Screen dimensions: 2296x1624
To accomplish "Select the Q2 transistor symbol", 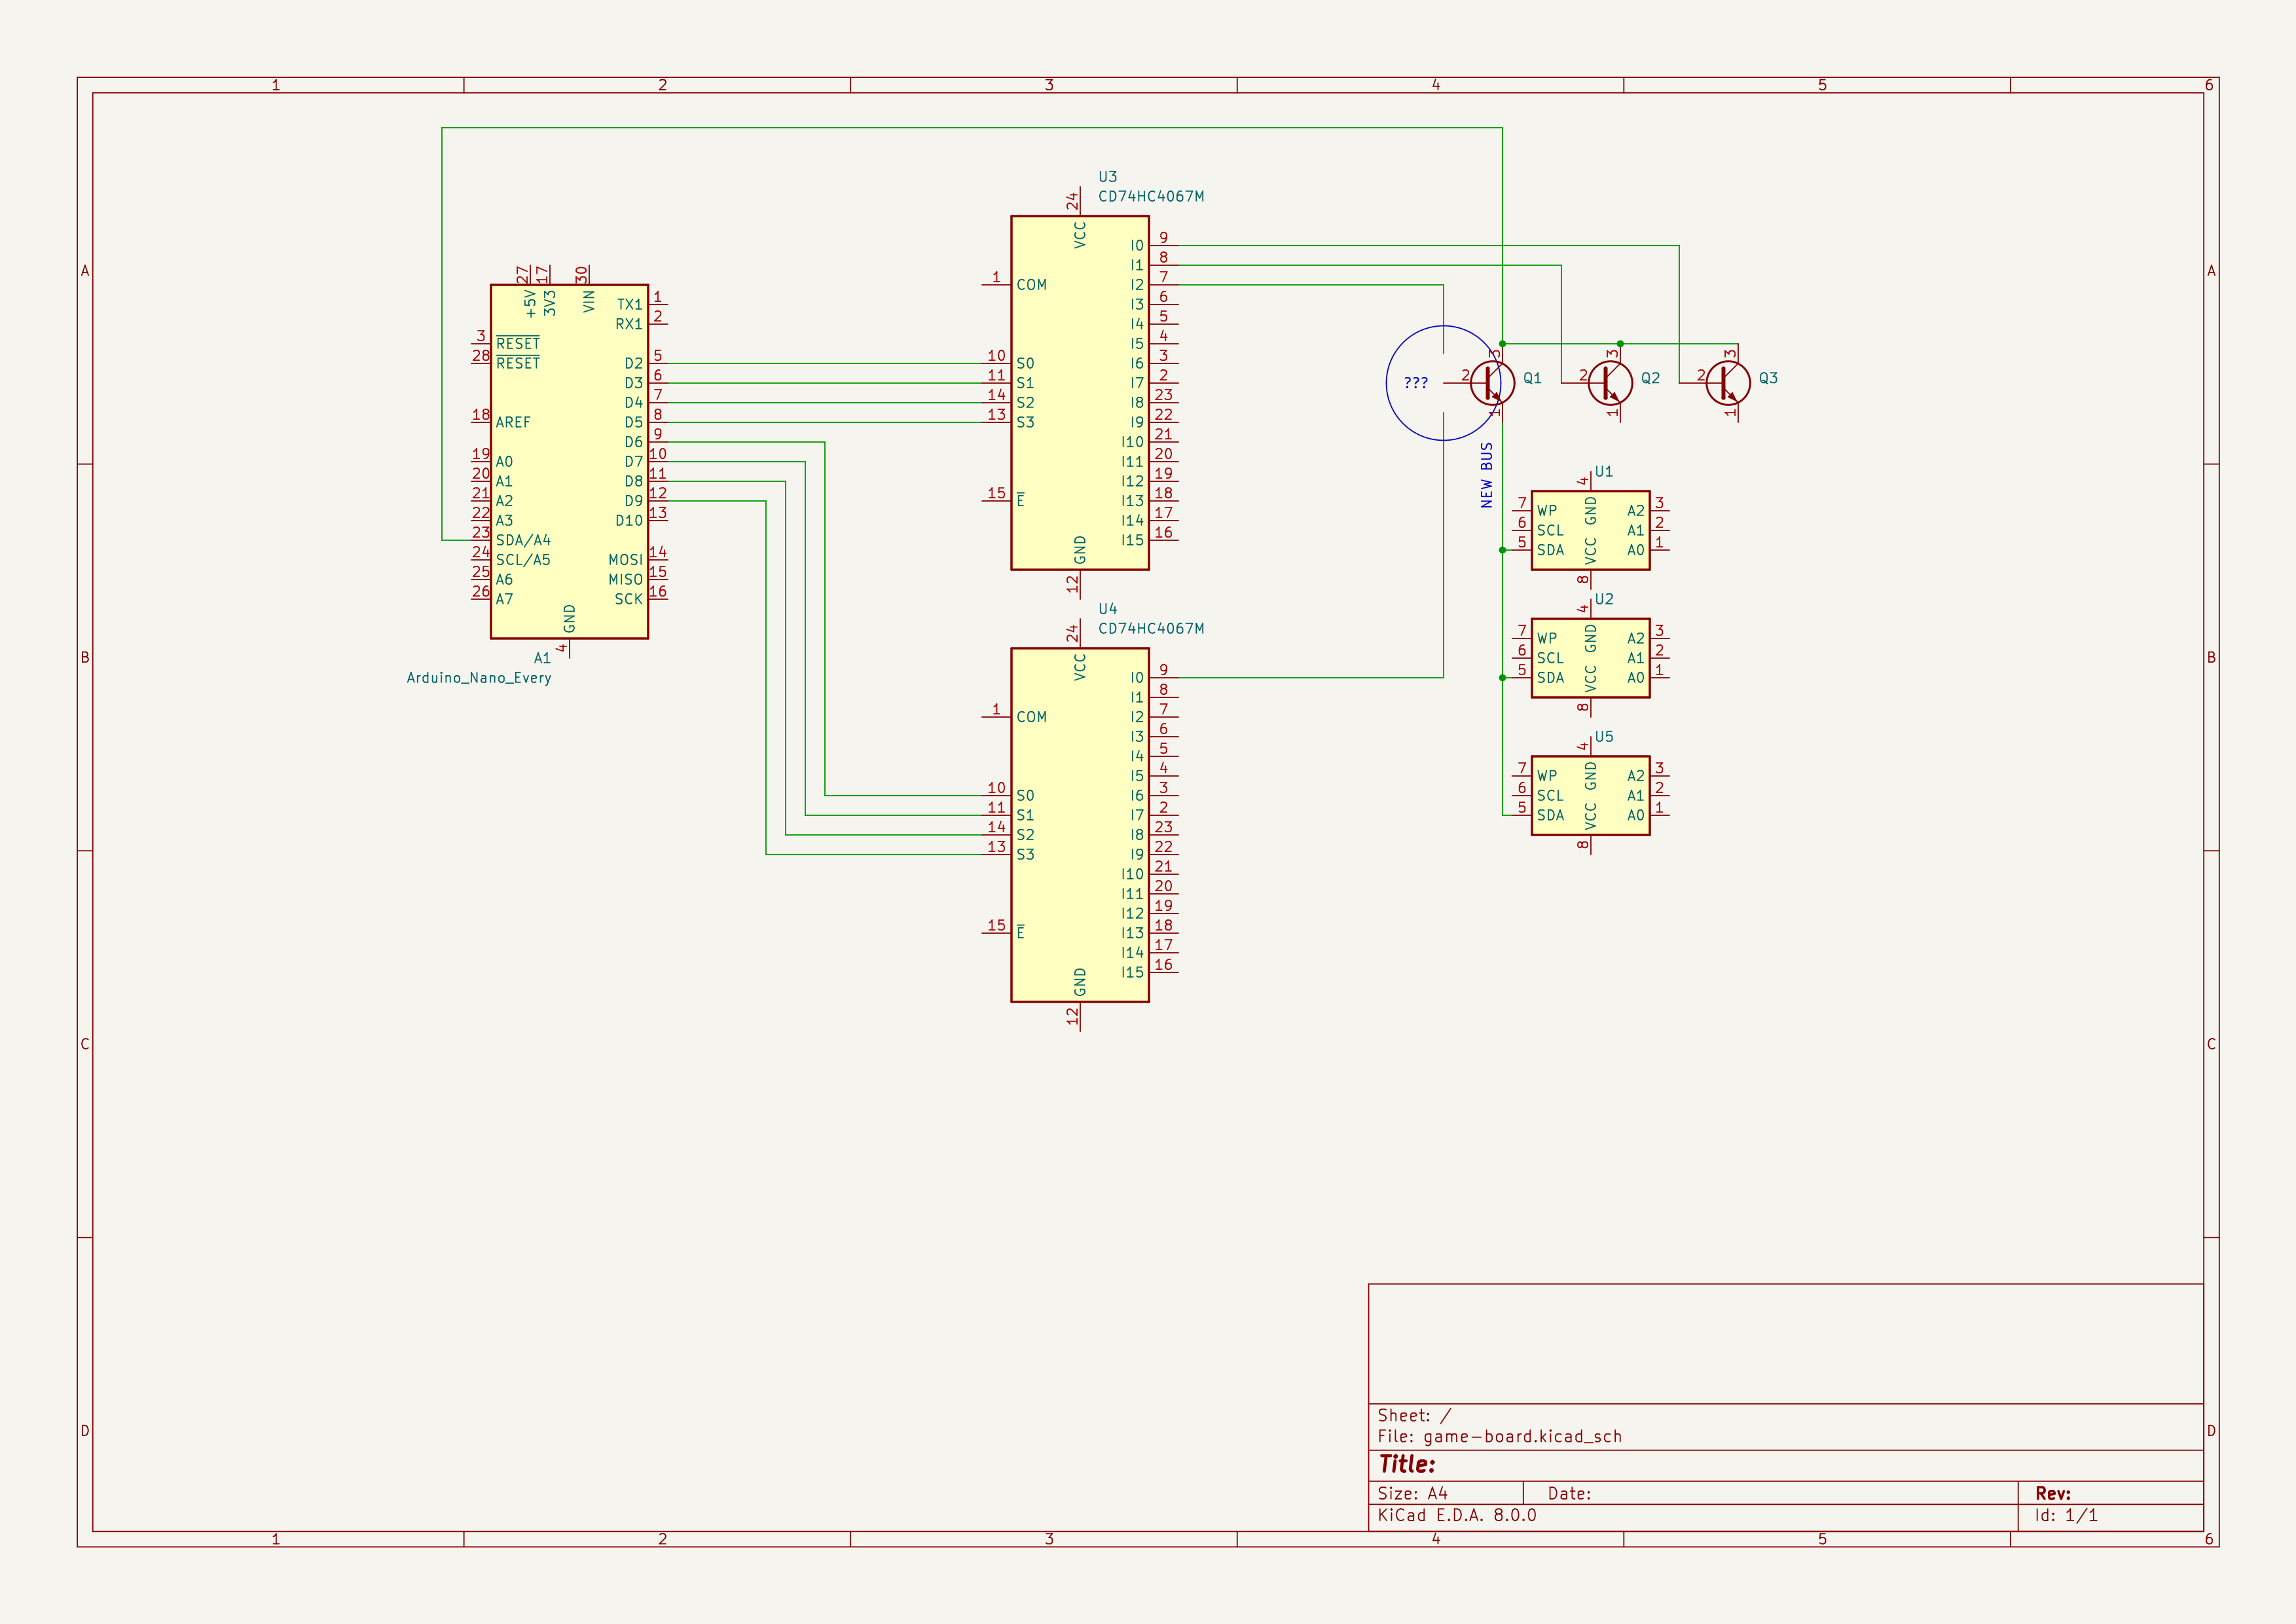I will (x=1610, y=383).
